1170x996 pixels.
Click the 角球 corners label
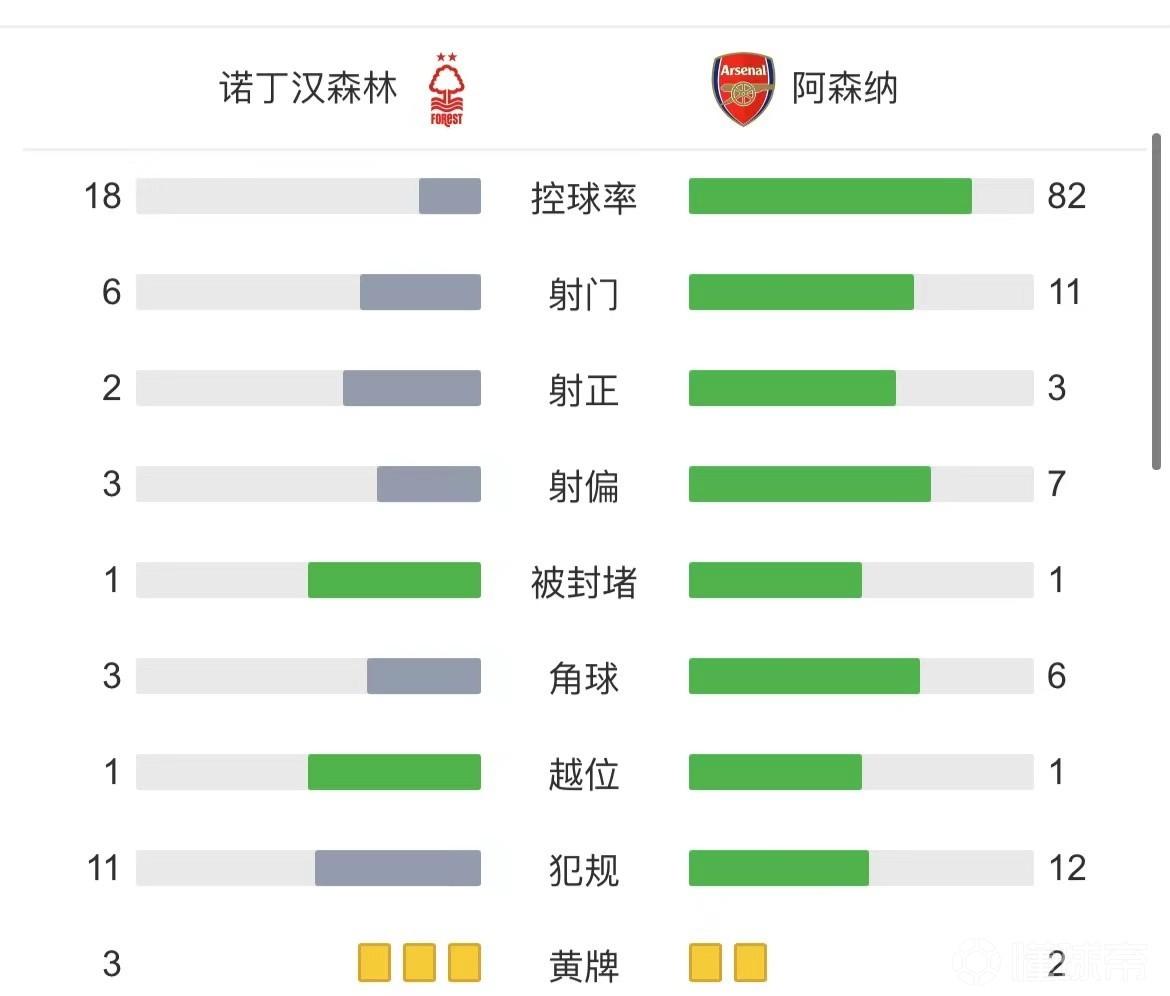coord(584,678)
